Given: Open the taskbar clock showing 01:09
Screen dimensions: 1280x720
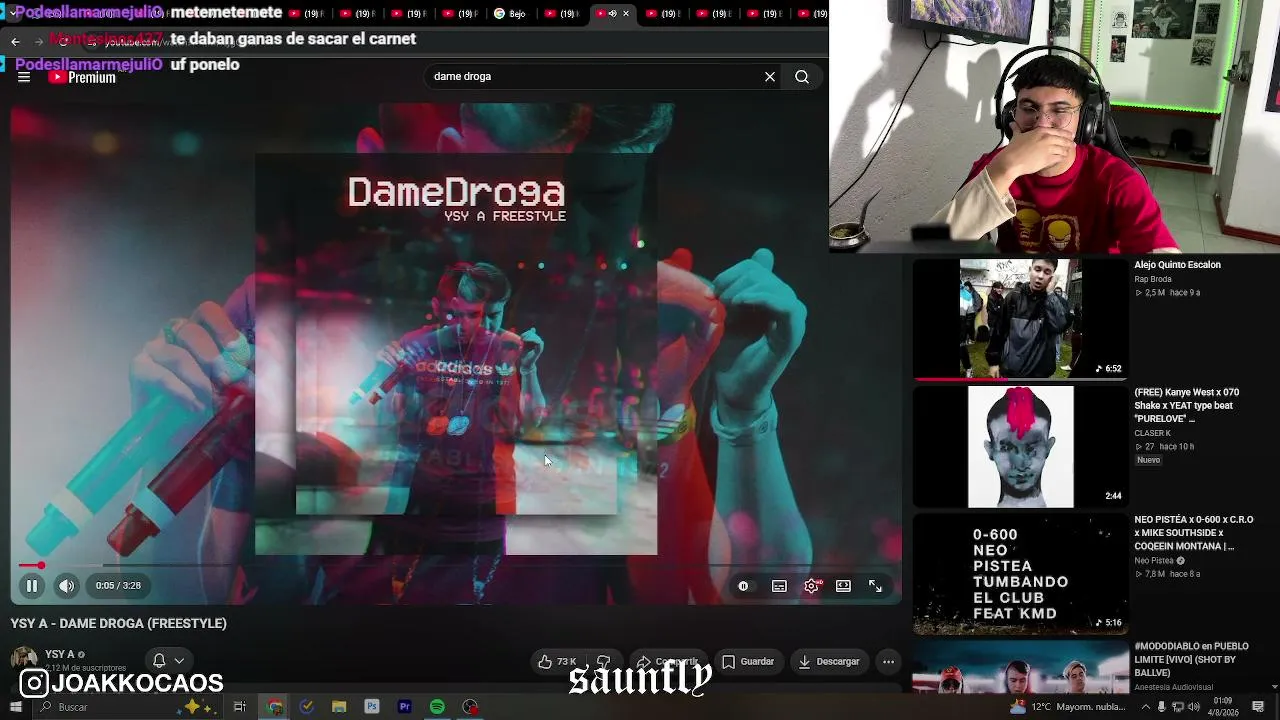Looking at the screenshot, I should (x=1222, y=707).
